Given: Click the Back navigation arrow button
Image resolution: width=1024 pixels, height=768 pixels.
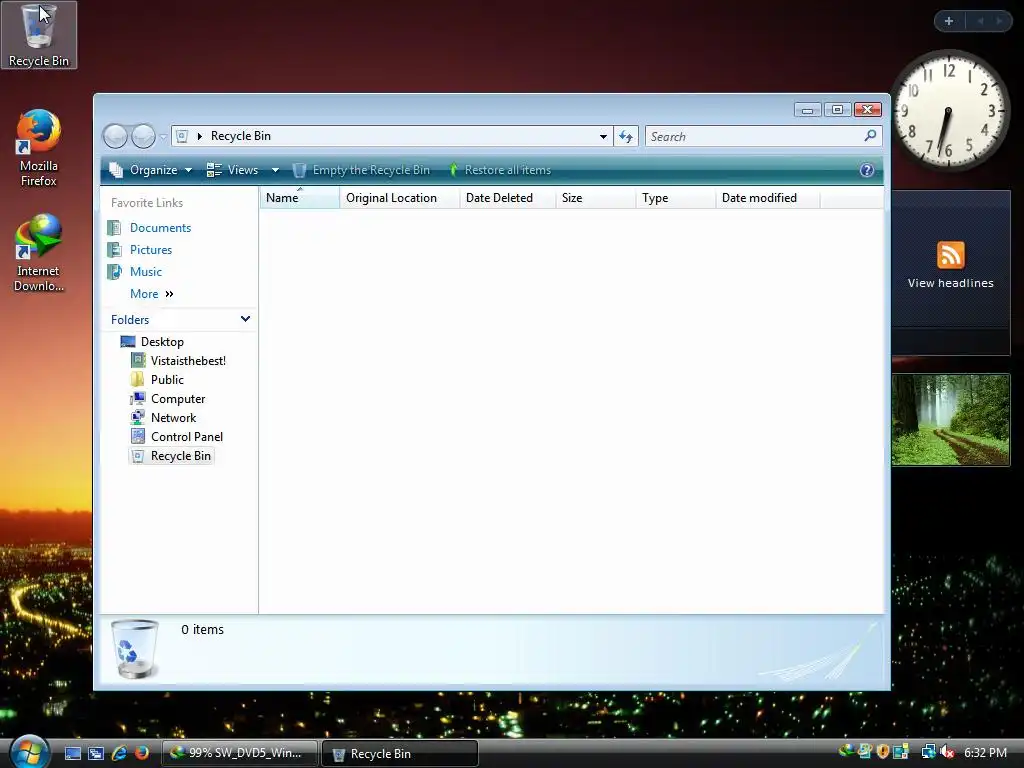Looking at the screenshot, I should pyautogui.click(x=115, y=136).
